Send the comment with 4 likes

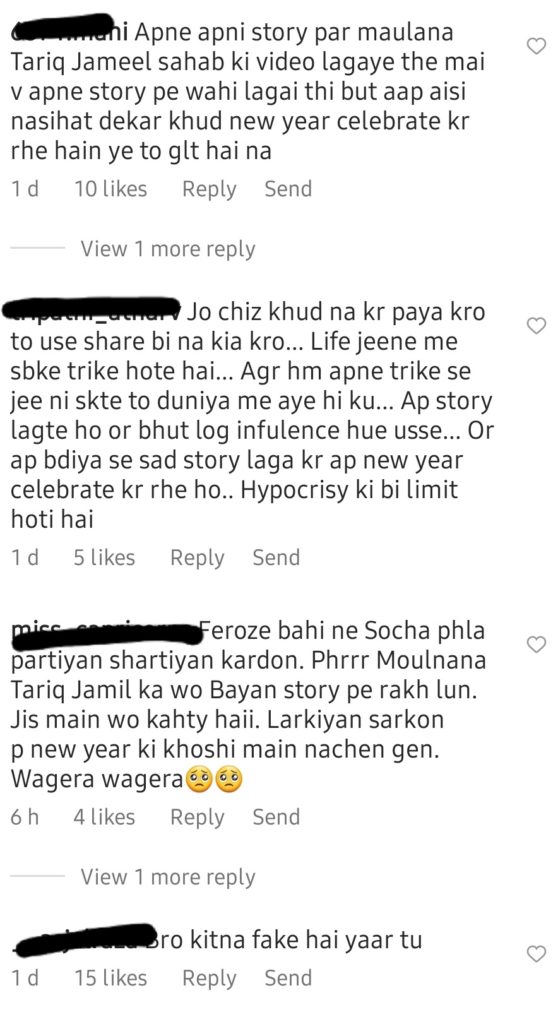pos(276,817)
